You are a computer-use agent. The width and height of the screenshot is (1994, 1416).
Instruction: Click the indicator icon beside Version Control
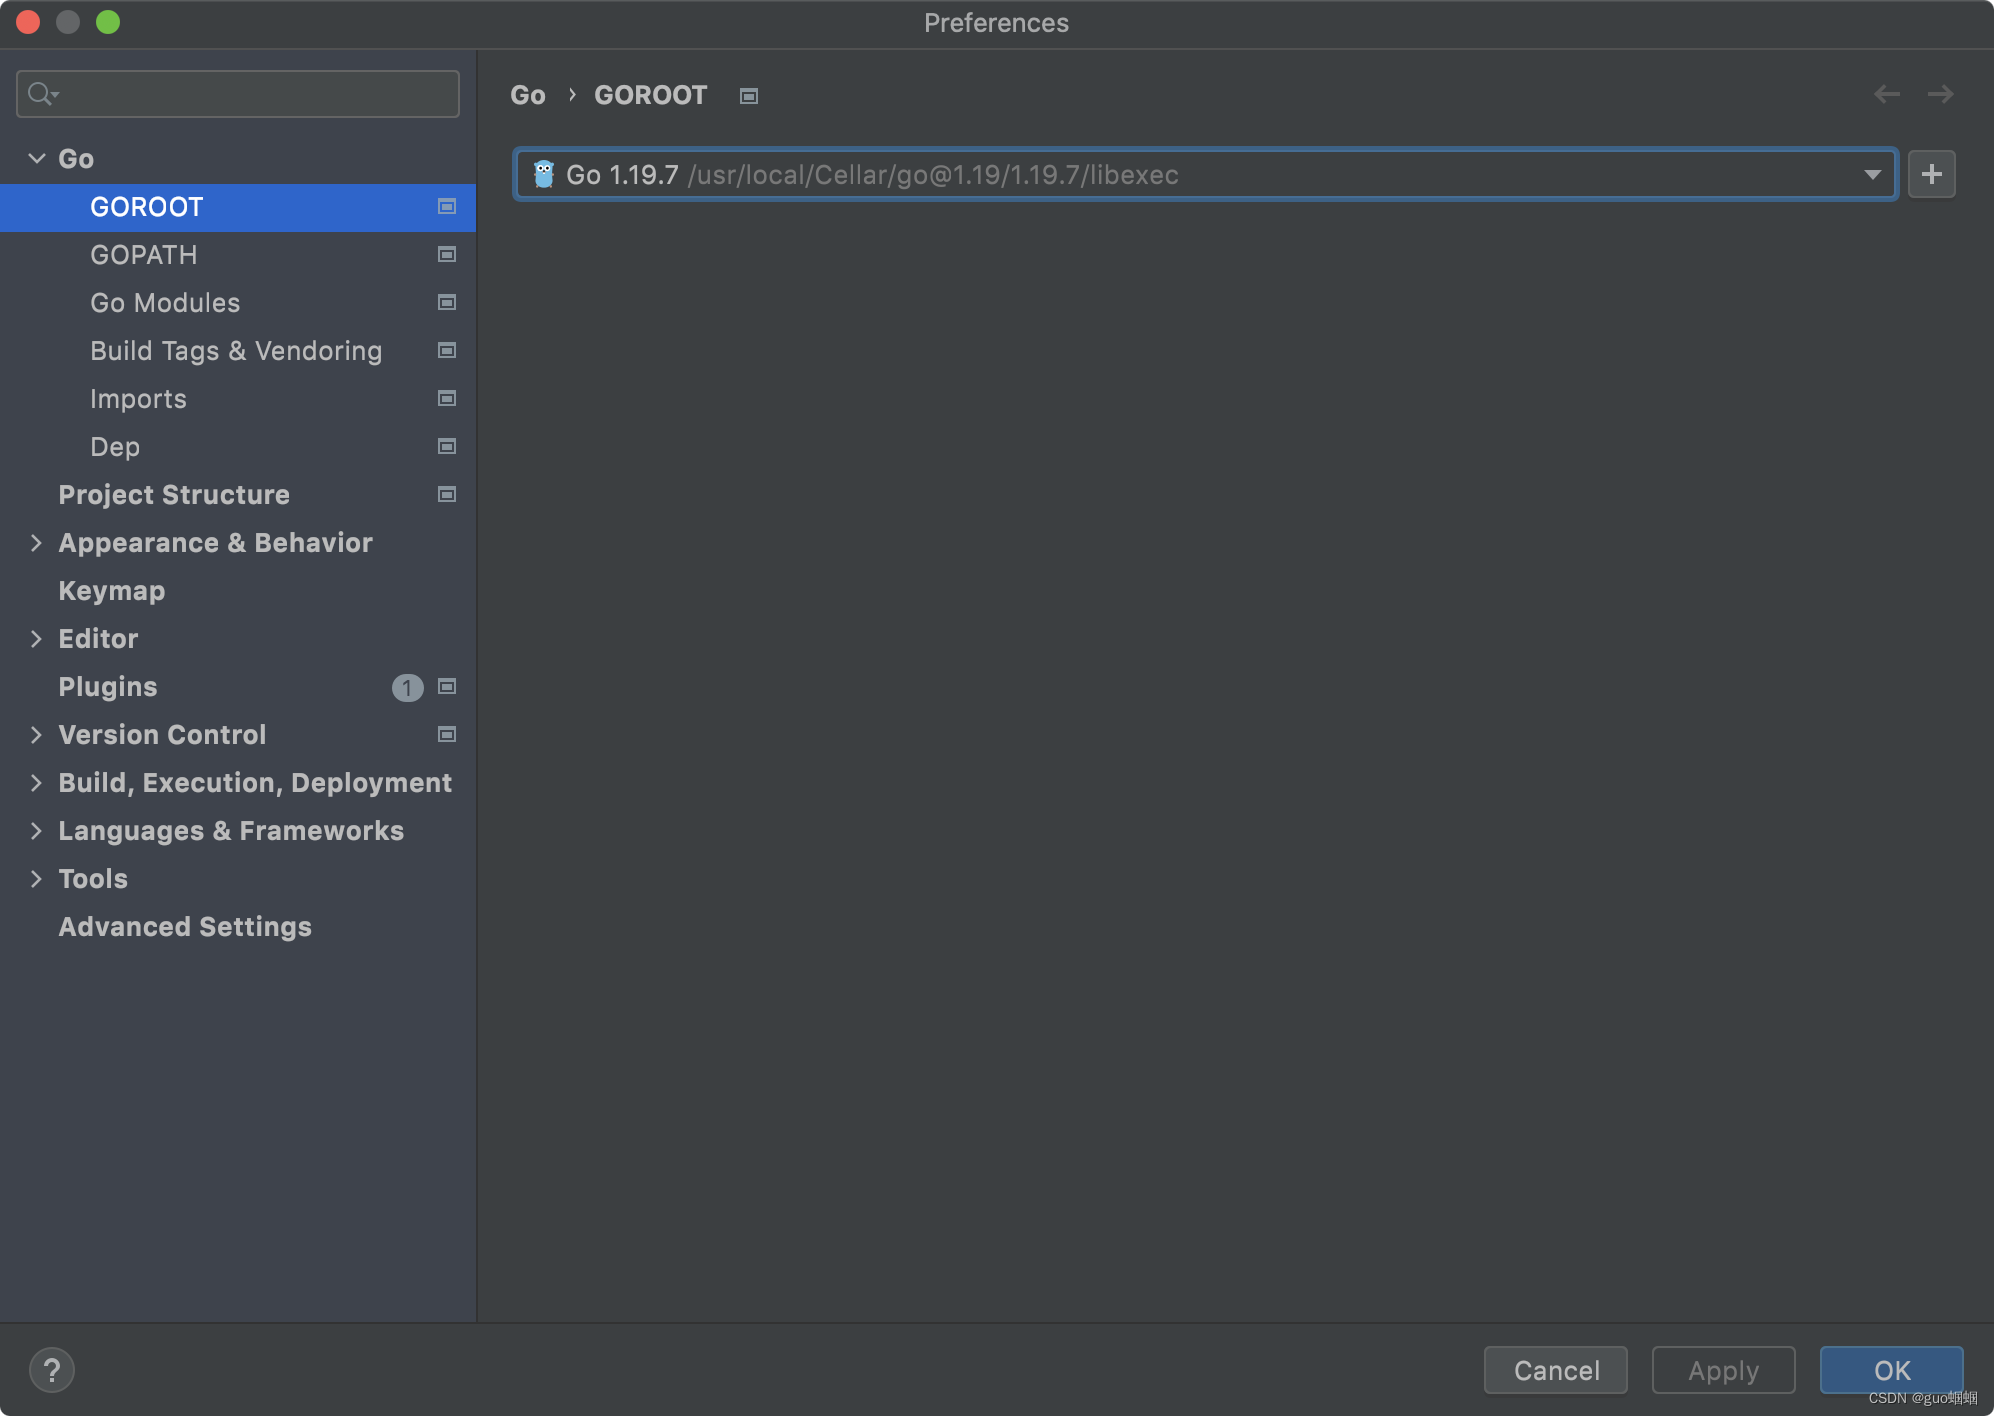446,734
